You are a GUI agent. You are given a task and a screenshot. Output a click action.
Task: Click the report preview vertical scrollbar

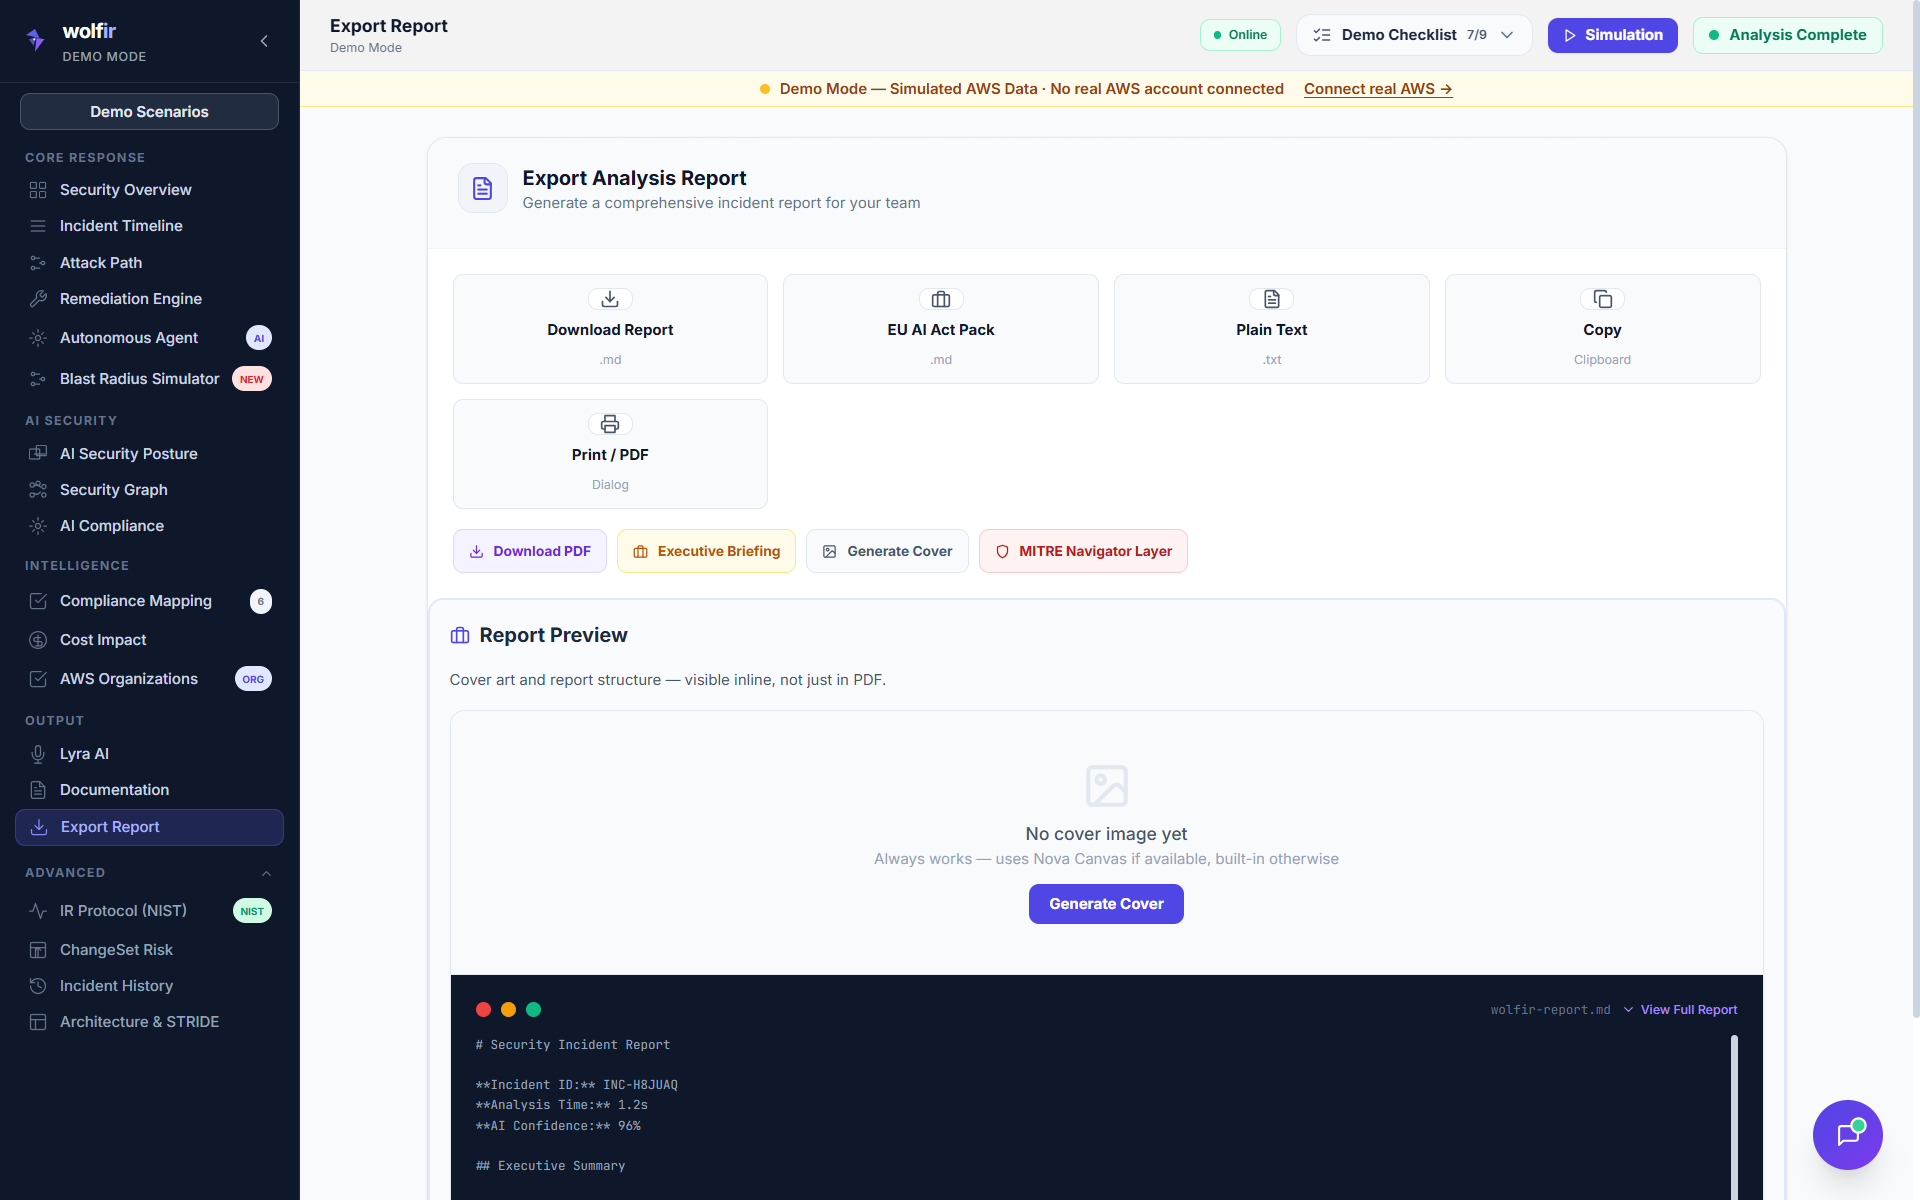(x=1734, y=1110)
